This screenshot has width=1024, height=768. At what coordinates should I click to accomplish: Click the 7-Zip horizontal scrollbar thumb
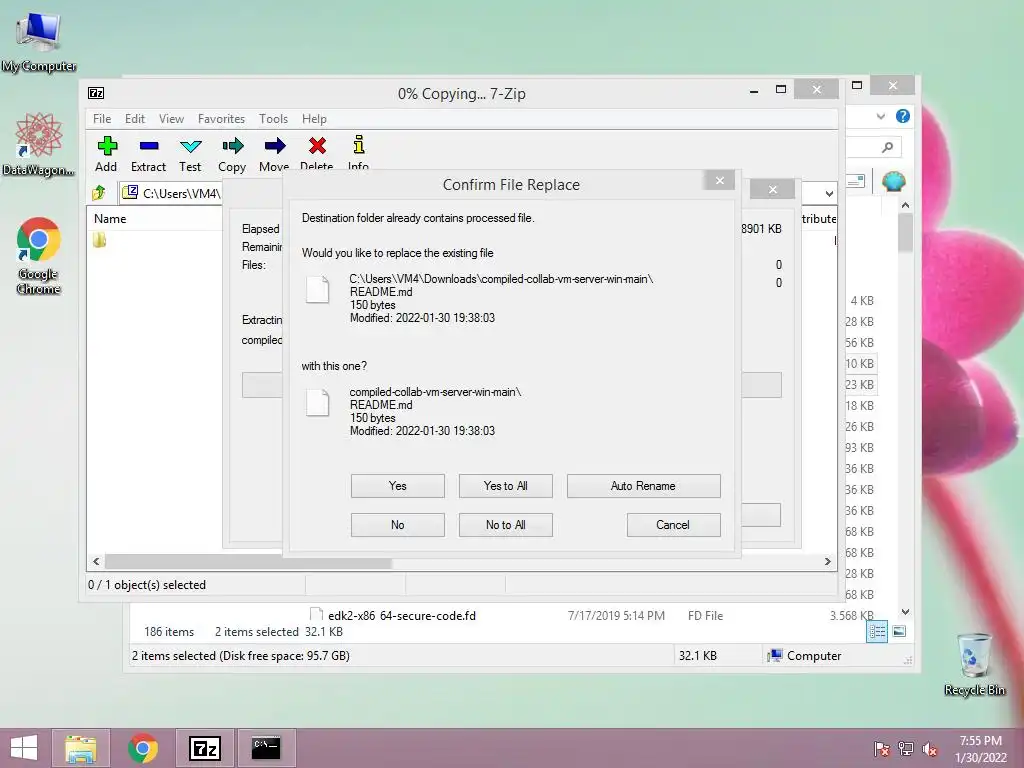pyautogui.click(x=248, y=562)
